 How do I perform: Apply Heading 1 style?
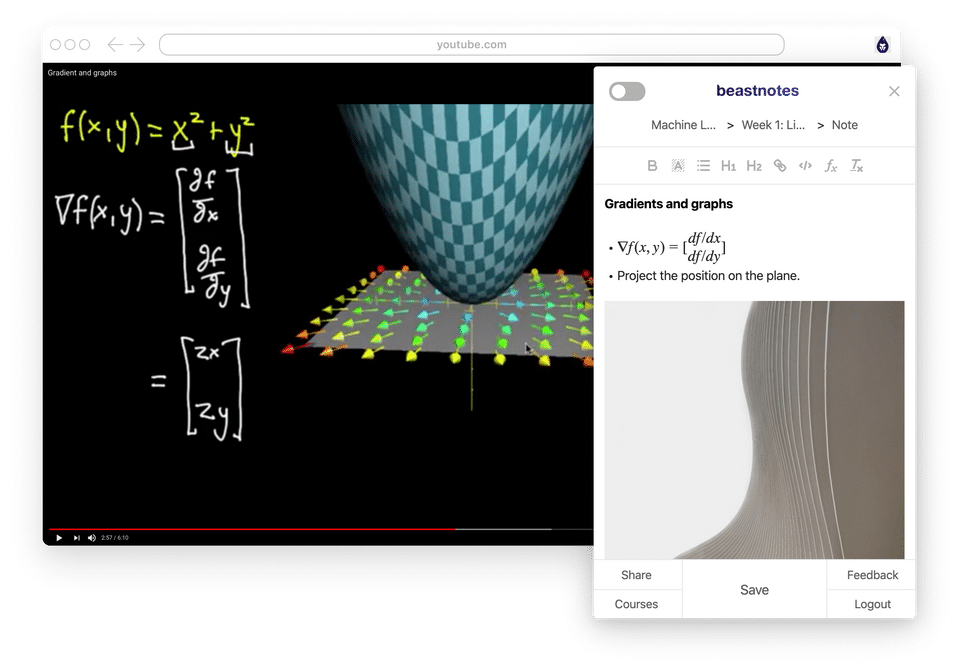pyautogui.click(x=728, y=166)
